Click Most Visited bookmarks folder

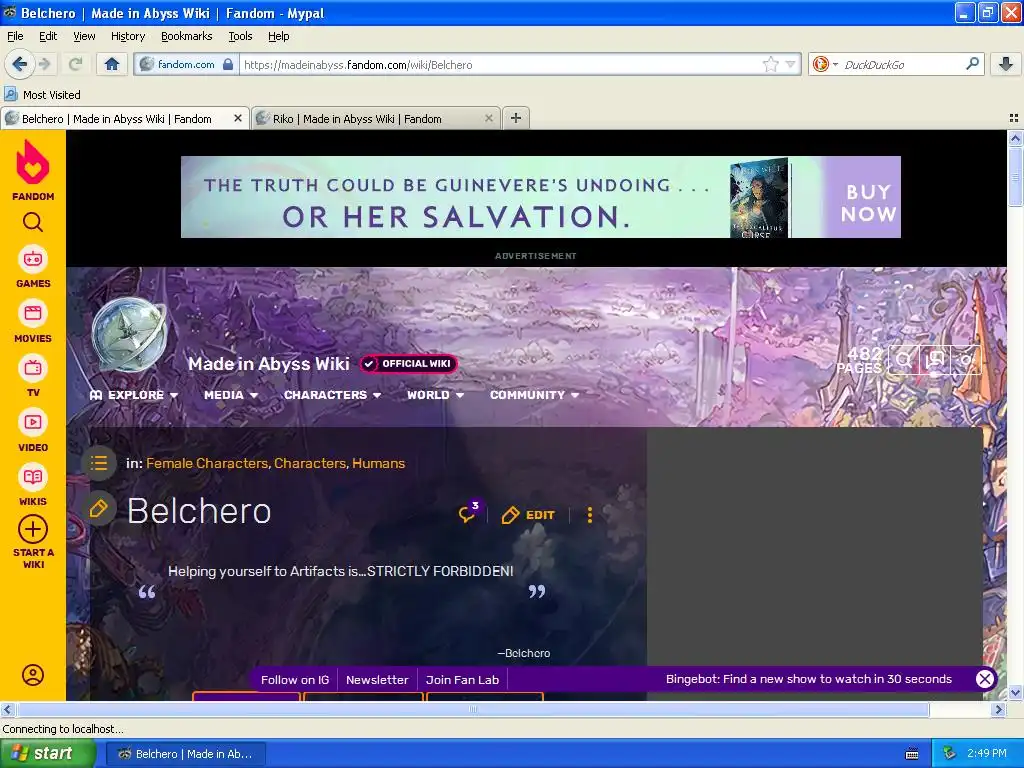point(42,95)
